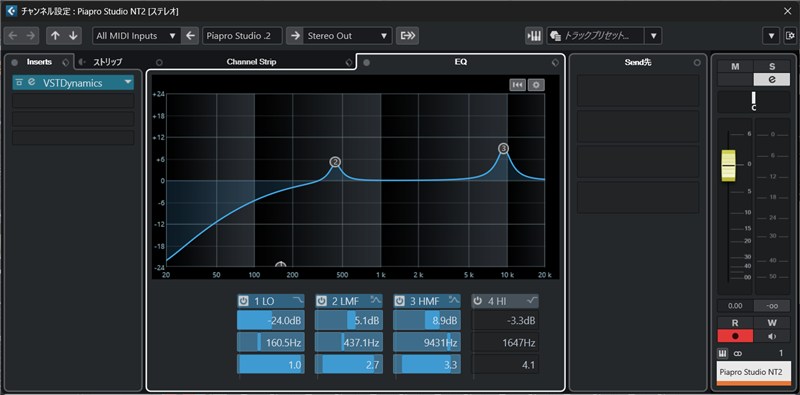This screenshot has width=800, height=395.
Task: Open the instrument editor keyboard icon
Action: tap(534, 36)
